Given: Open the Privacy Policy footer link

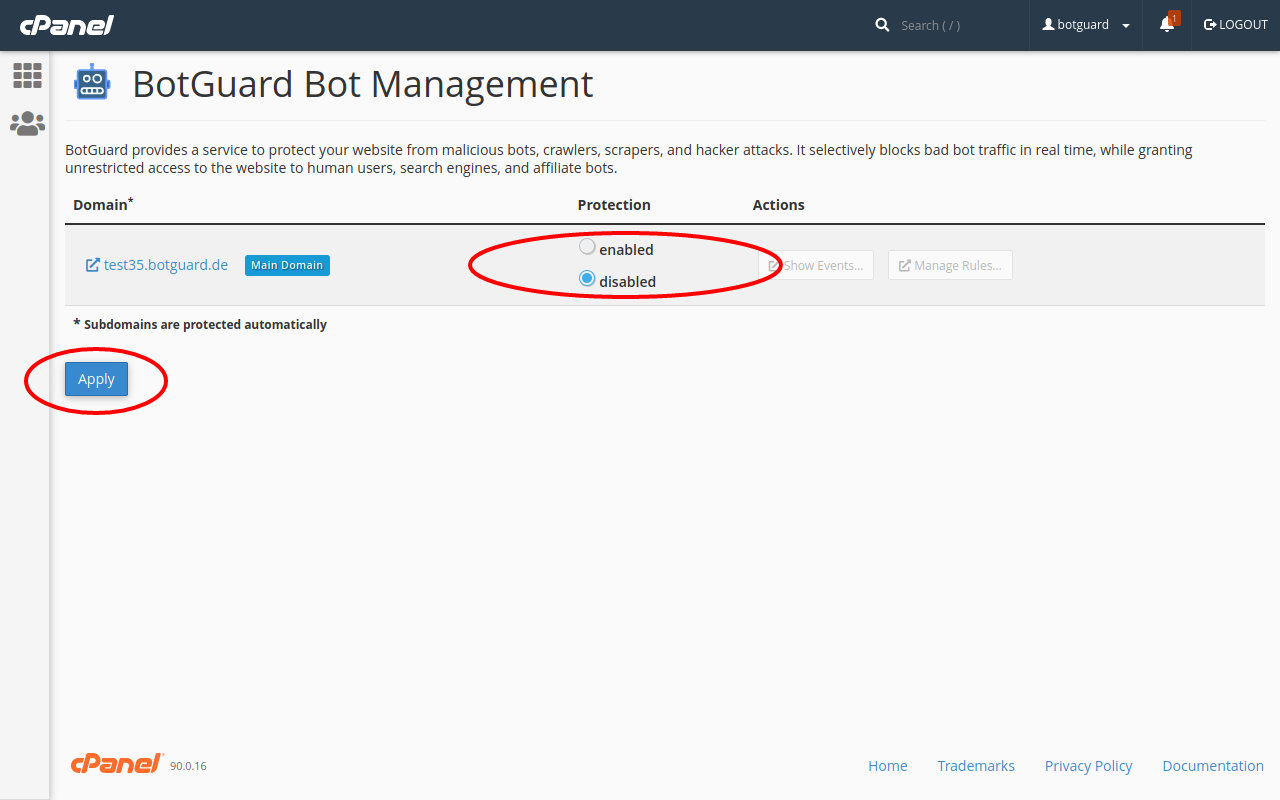Looking at the screenshot, I should (1088, 766).
